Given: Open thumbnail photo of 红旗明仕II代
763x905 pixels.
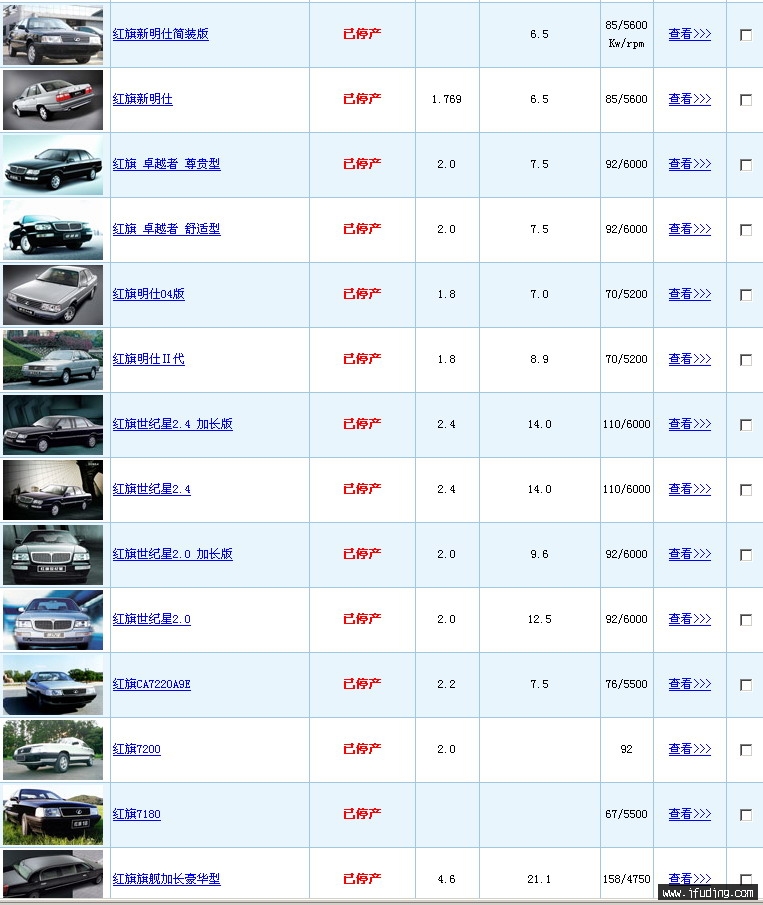Looking at the screenshot, I should pos(53,360).
